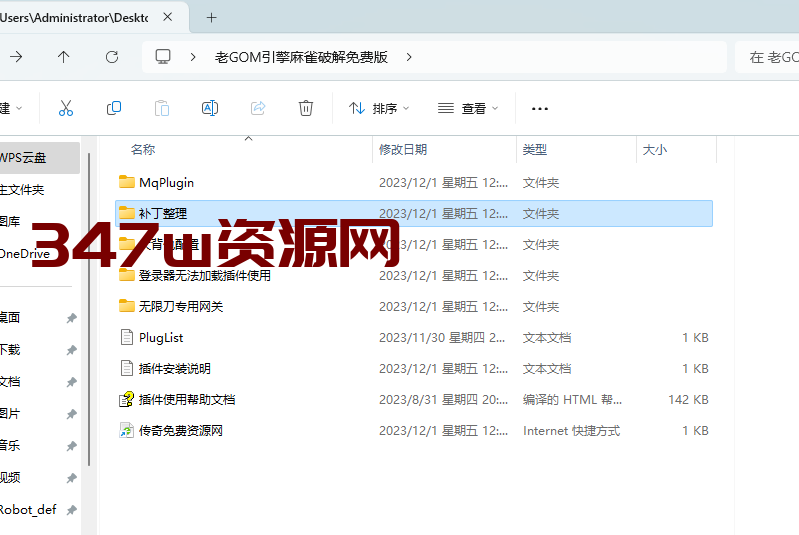Open the more options ellipsis menu
The height and width of the screenshot is (535, 799).
(540, 109)
